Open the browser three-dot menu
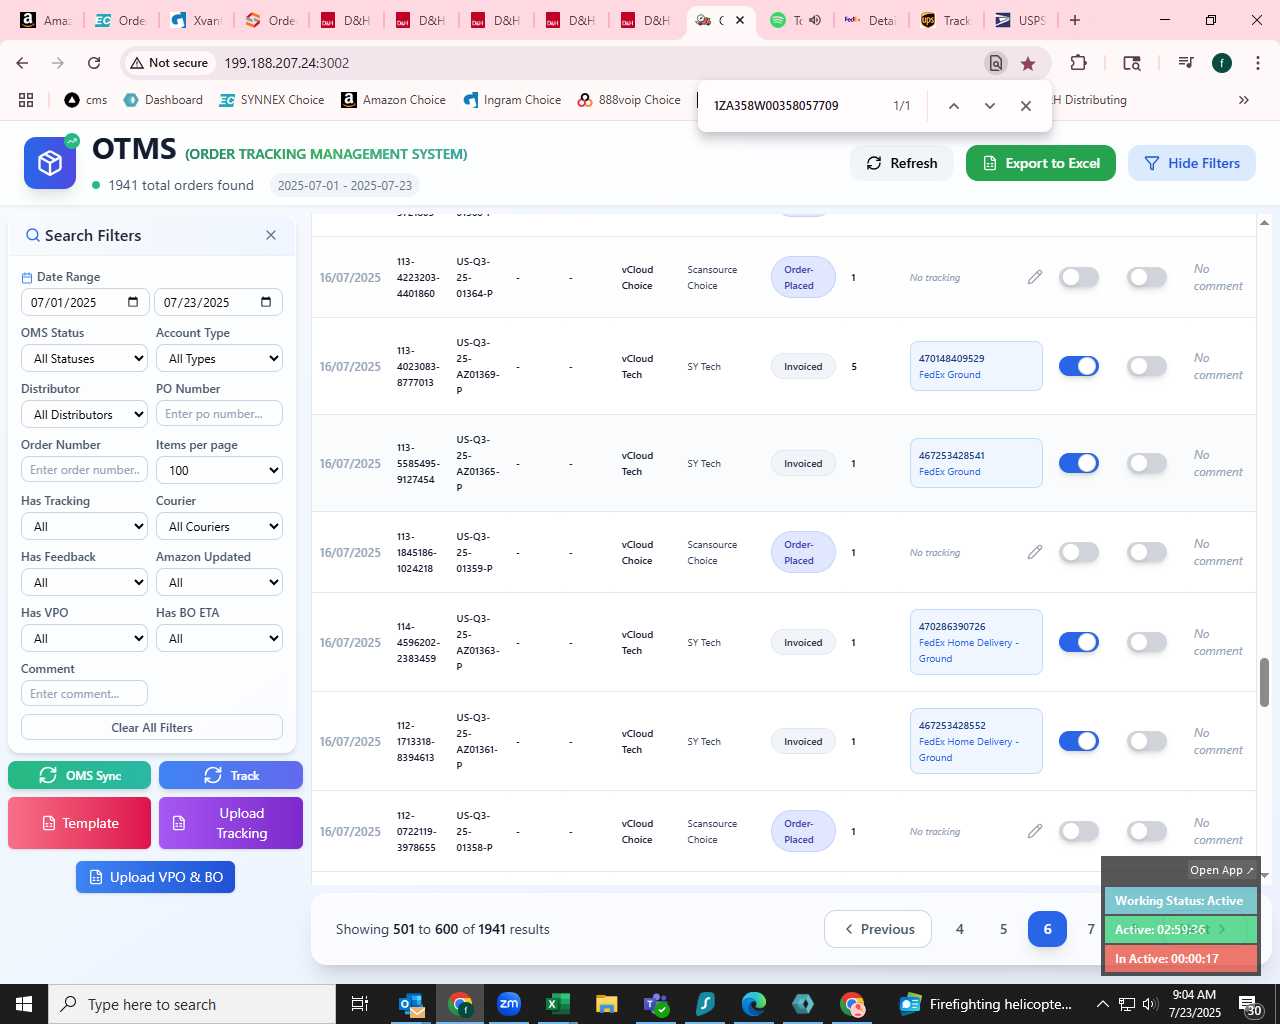This screenshot has width=1280, height=1024. click(x=1258, y=63)
